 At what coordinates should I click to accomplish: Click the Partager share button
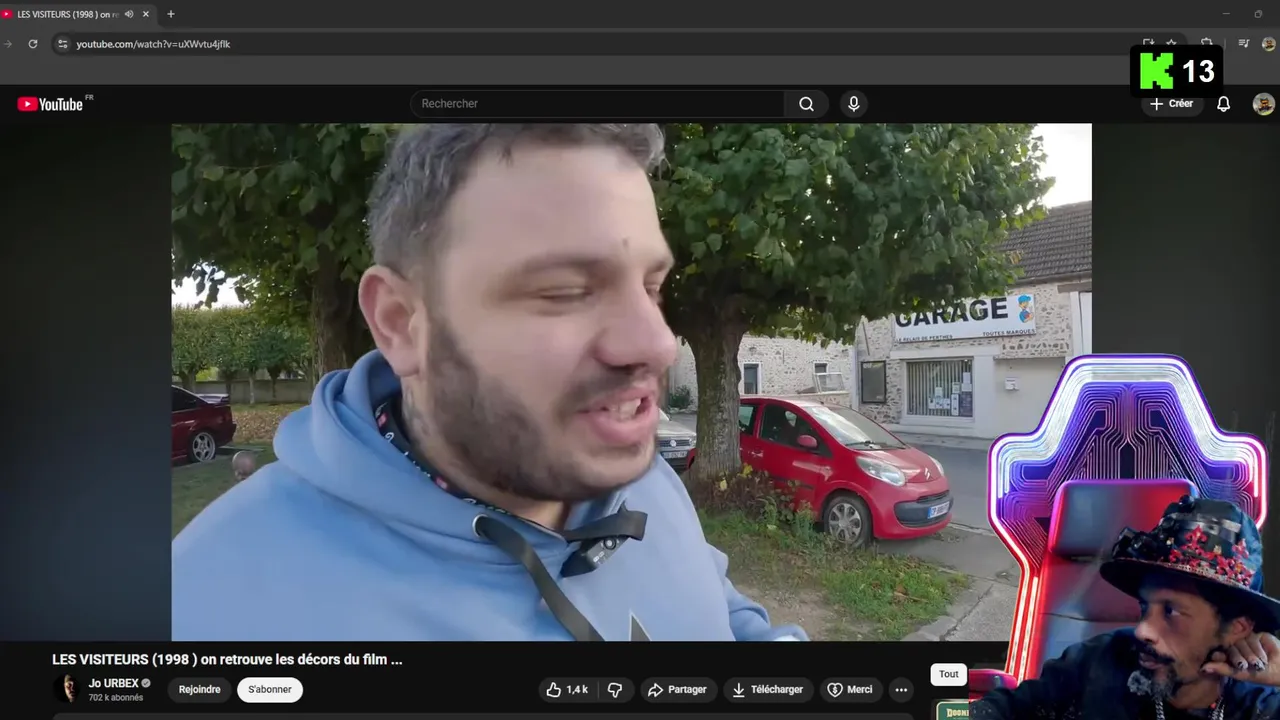(677, 690)
